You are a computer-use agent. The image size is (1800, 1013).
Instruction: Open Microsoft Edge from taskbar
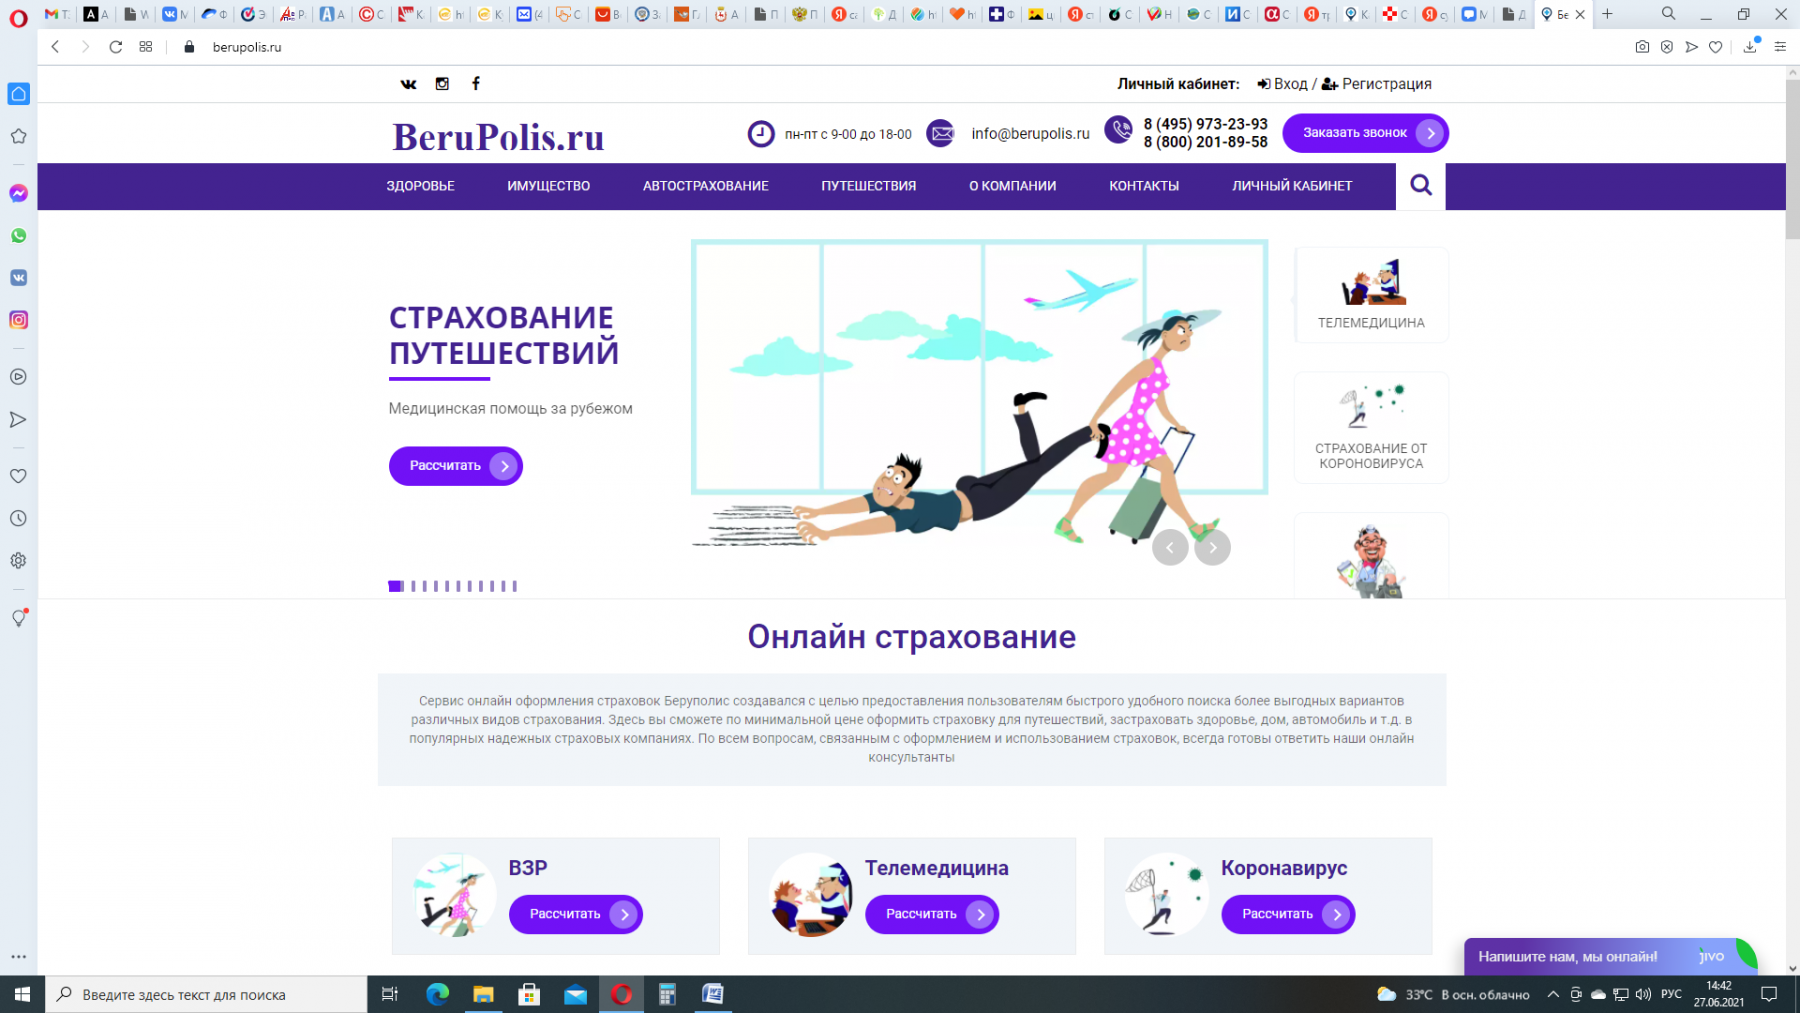[437, 994]
